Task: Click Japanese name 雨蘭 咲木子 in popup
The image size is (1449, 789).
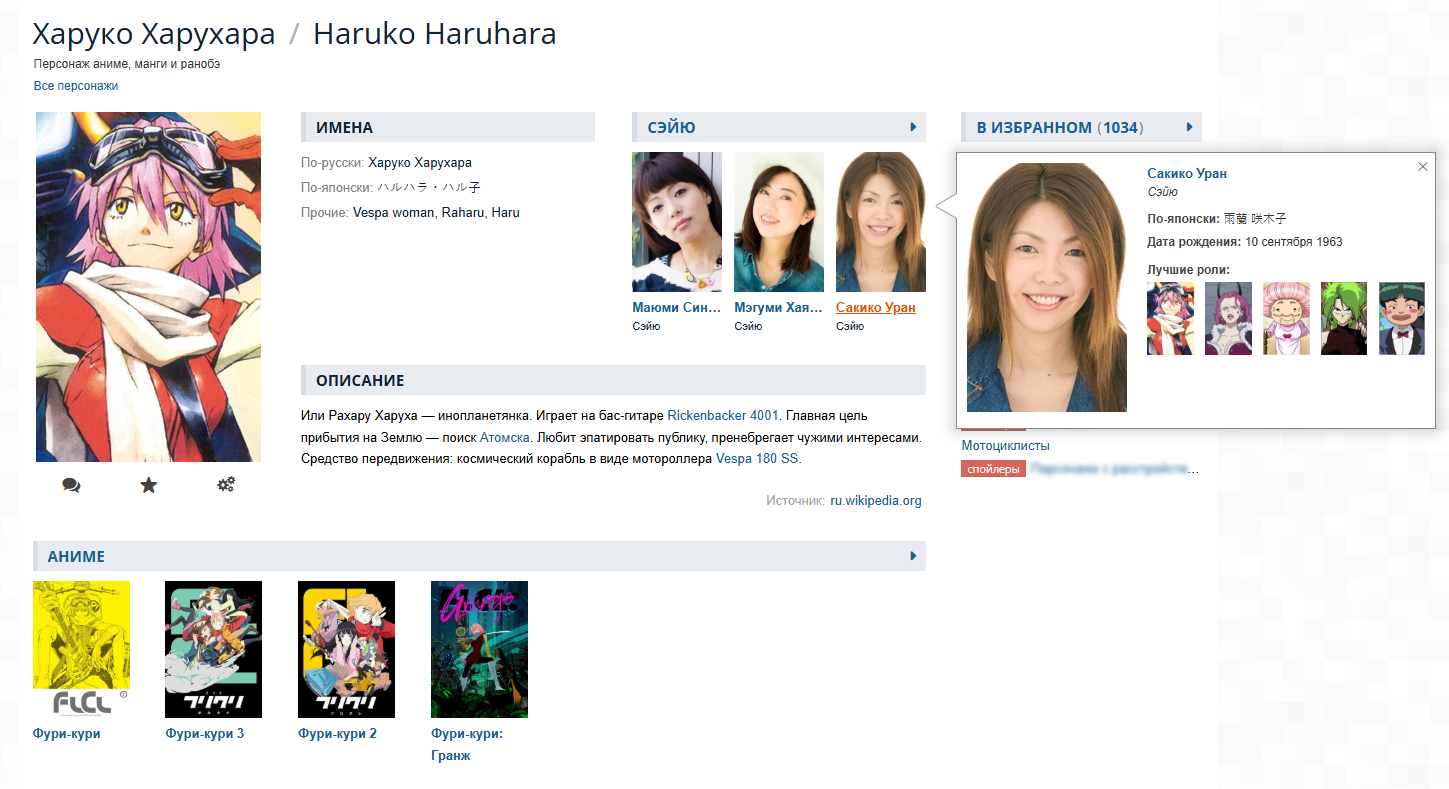Action: click(1255, 218)
